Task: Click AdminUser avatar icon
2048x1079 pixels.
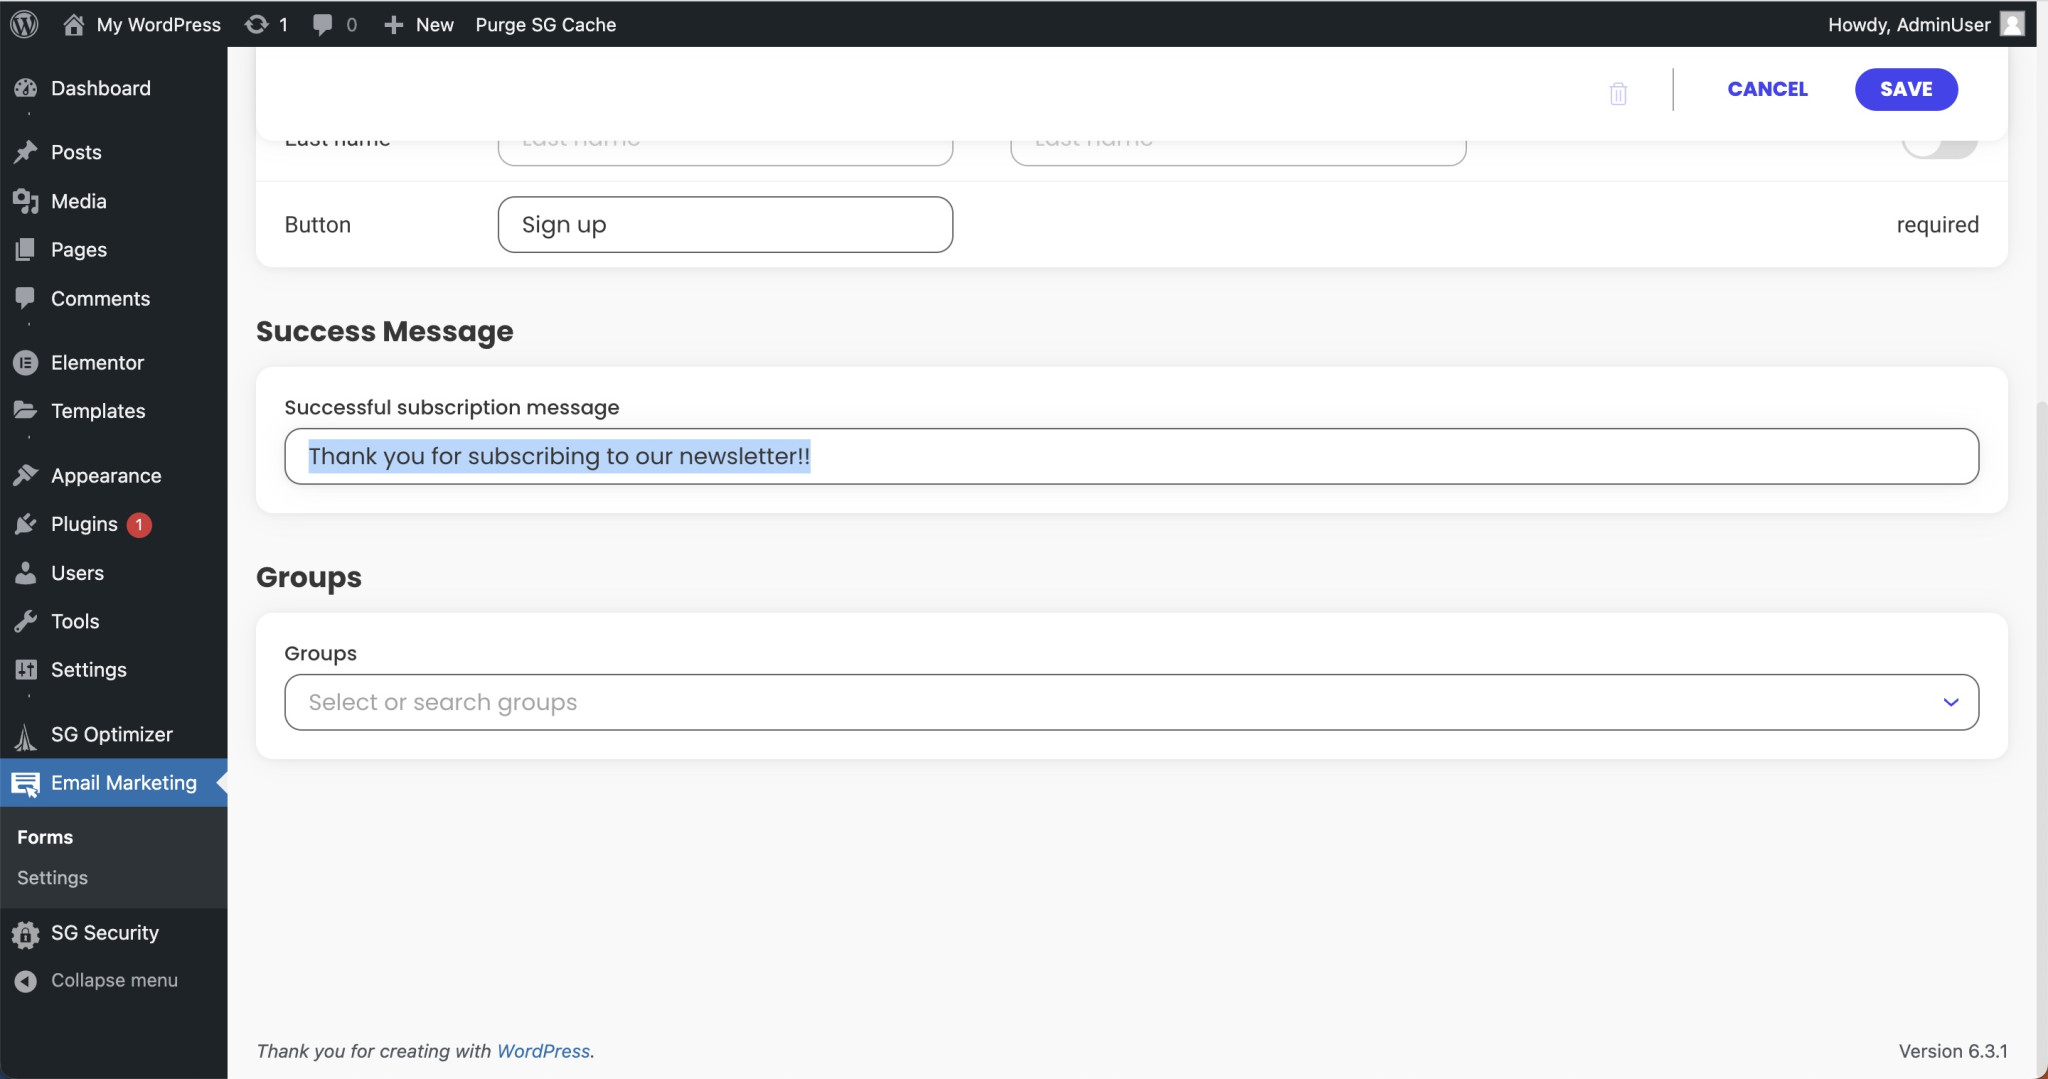Action: [2013, 24]
